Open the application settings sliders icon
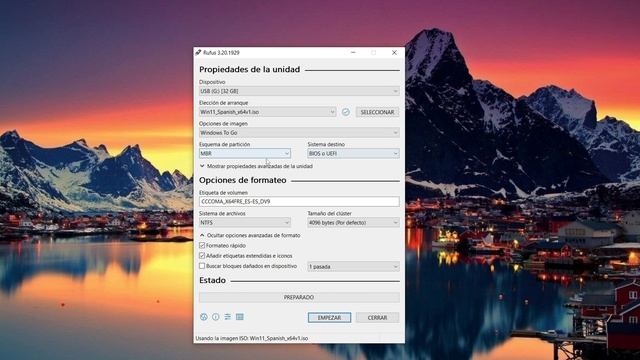The image size is (640, 360). pos(227,317)
